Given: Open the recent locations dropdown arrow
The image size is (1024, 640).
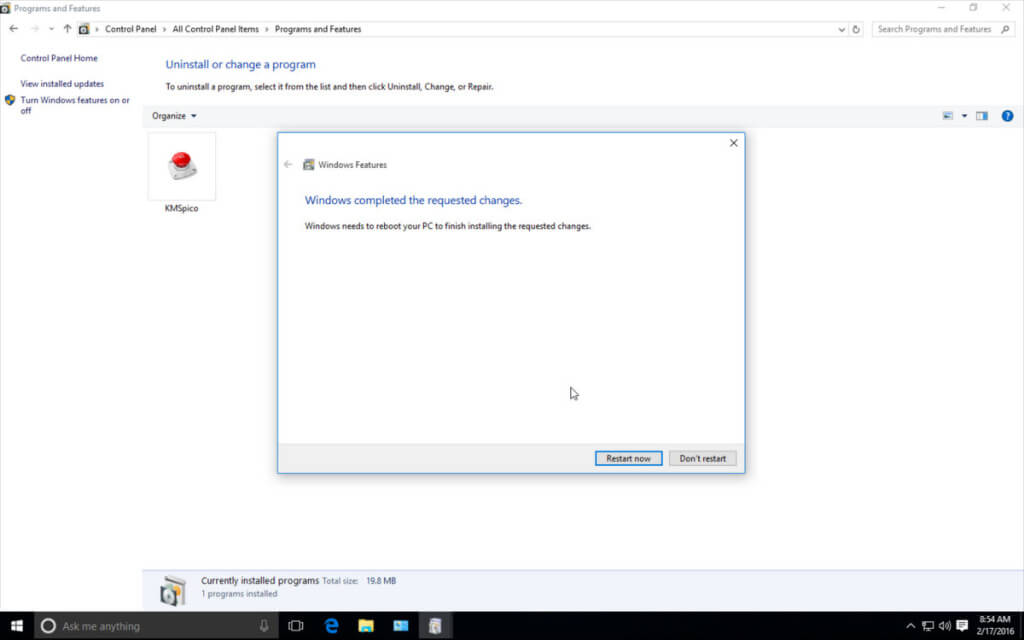Looking at the screenshot, I should [51, 29].
